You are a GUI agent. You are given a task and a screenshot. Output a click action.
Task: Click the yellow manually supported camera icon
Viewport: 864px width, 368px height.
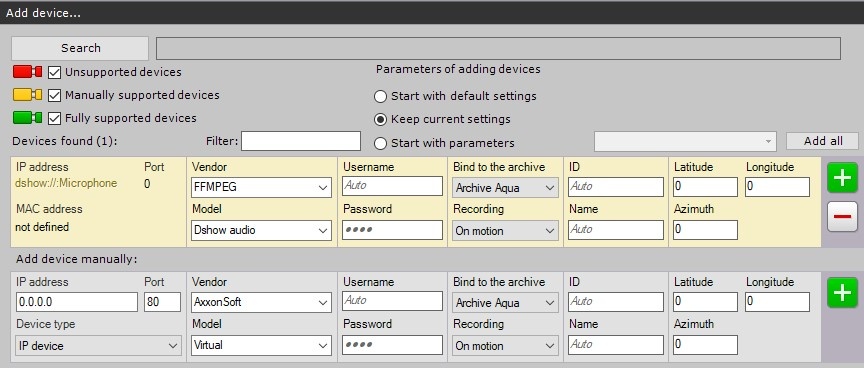[x=28, y=95]
